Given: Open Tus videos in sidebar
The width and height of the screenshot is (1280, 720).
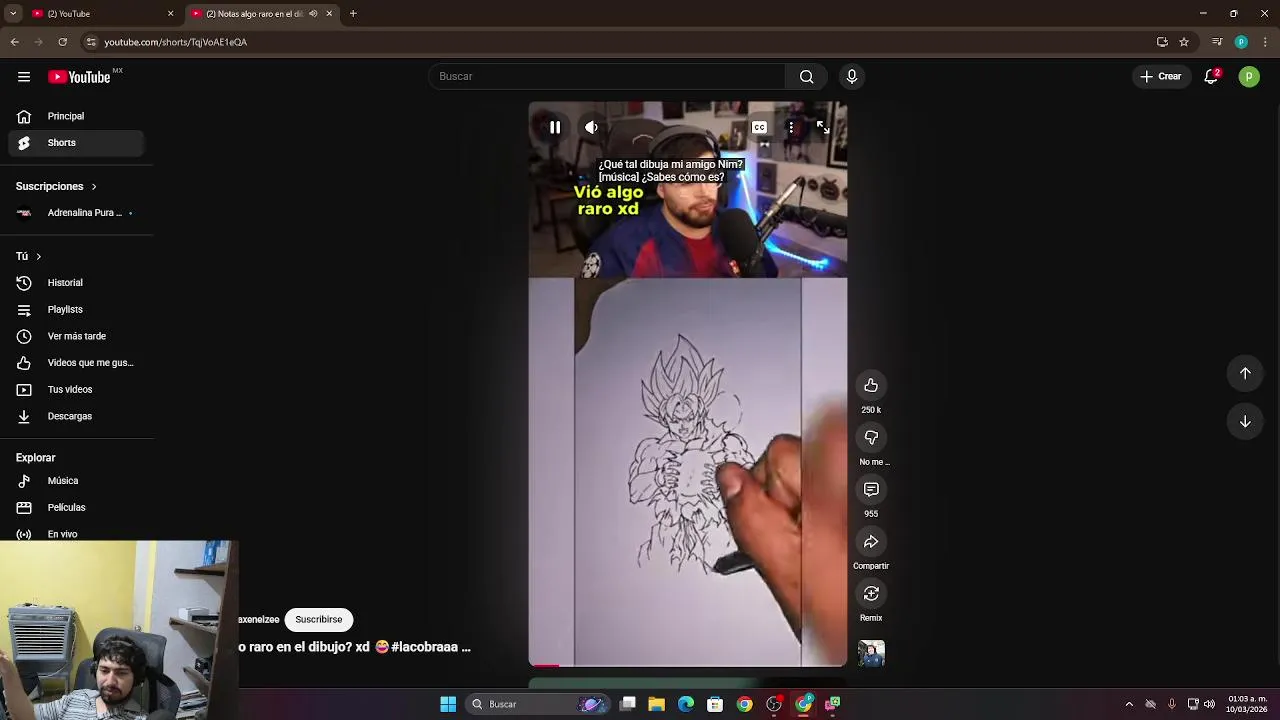Looking at the screenshot, I should coord(76,390).
